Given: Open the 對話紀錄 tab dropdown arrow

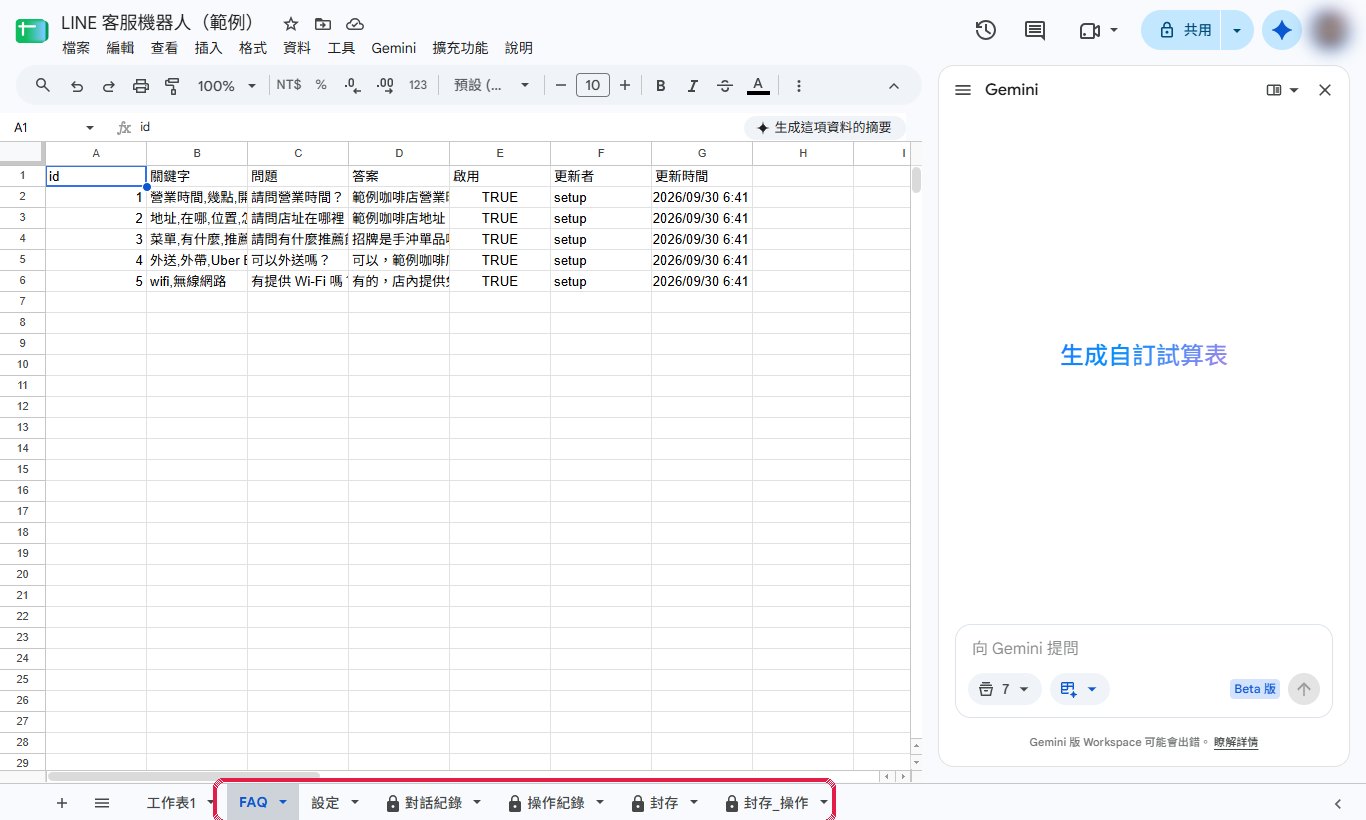Looking at the screenshot, I should pyautogui.click(x=477, y=802).
